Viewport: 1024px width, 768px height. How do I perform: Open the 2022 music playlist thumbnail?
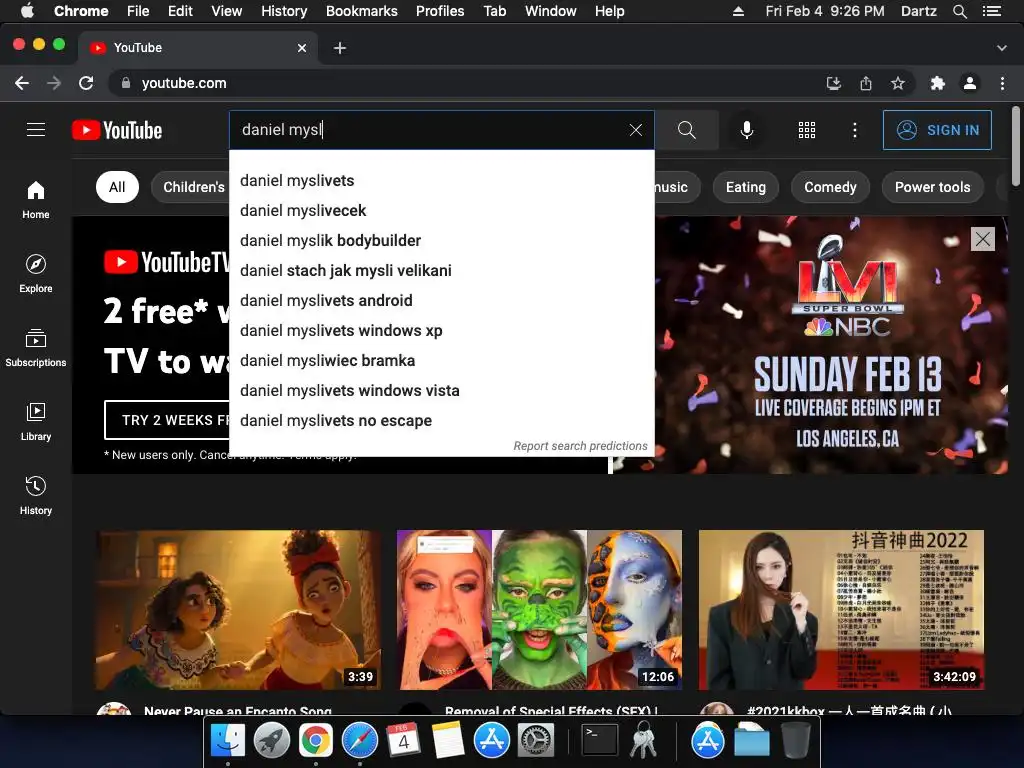[x=841, y=609]
